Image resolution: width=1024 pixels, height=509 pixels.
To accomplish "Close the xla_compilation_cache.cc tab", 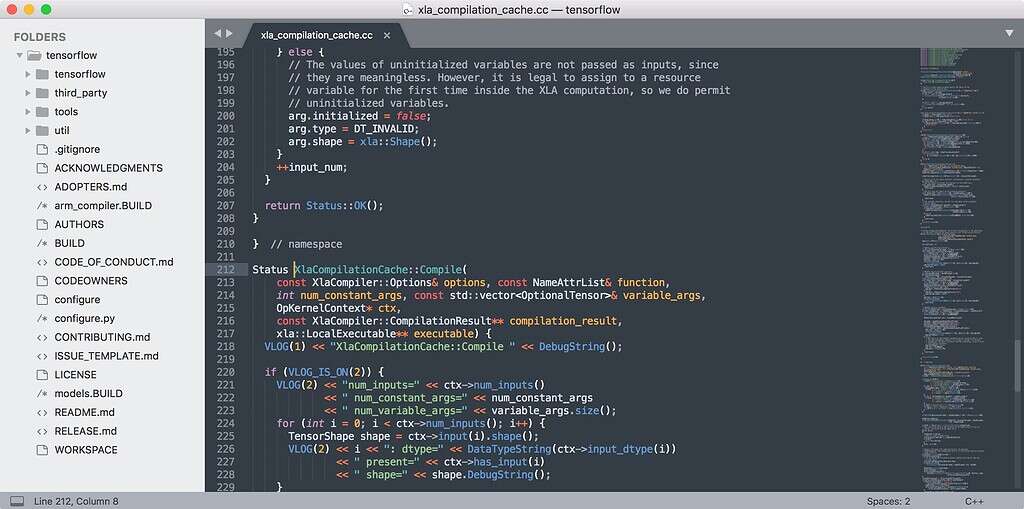I will coord(387,35).
